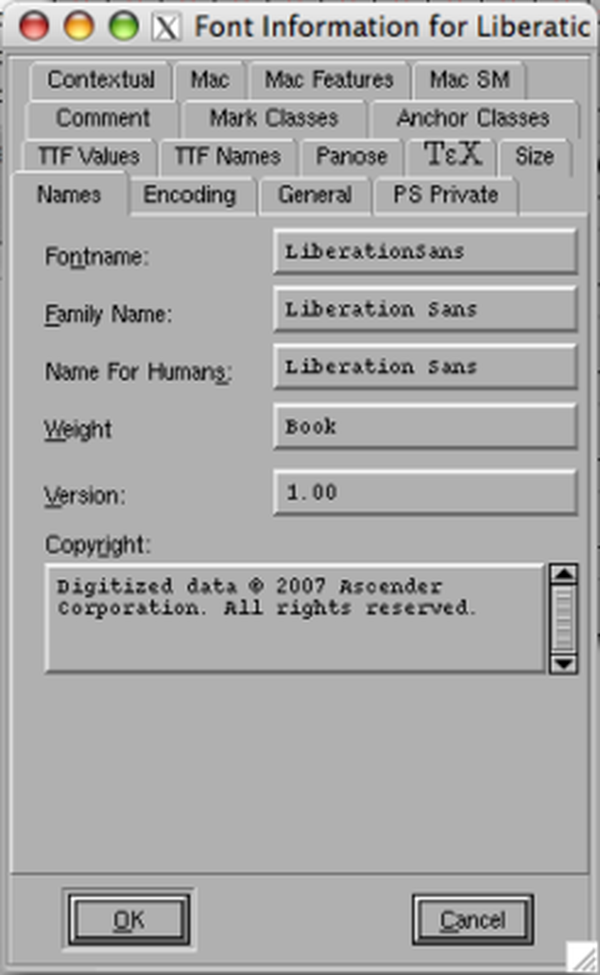The image size is (600, 975).
Task: Click the X11 icon in the title bar
Action: pyautogui.click(x=166, y=27)
